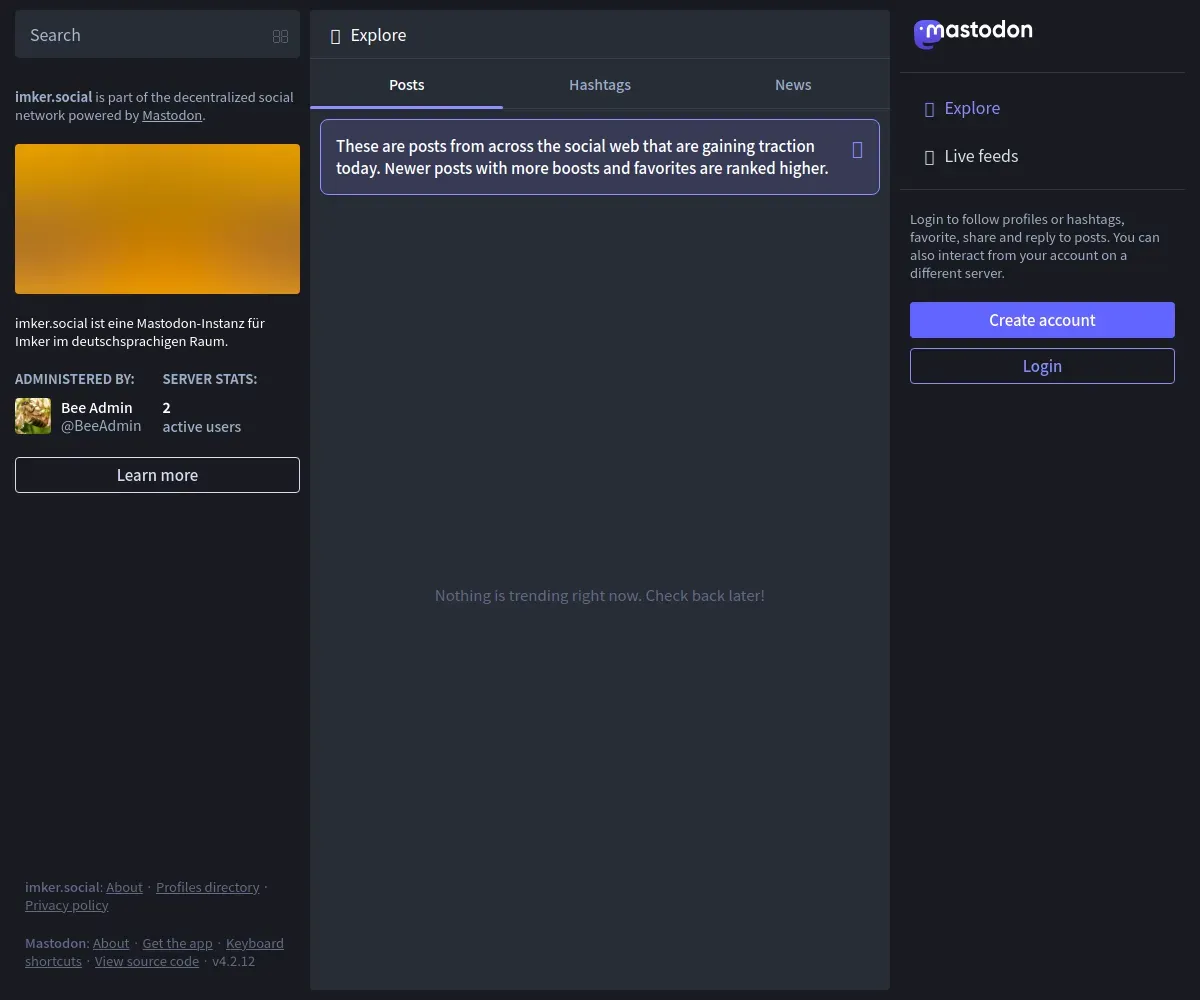Click the View source code link
This screenshot has height=1000, width=1200.
(147, 962)
